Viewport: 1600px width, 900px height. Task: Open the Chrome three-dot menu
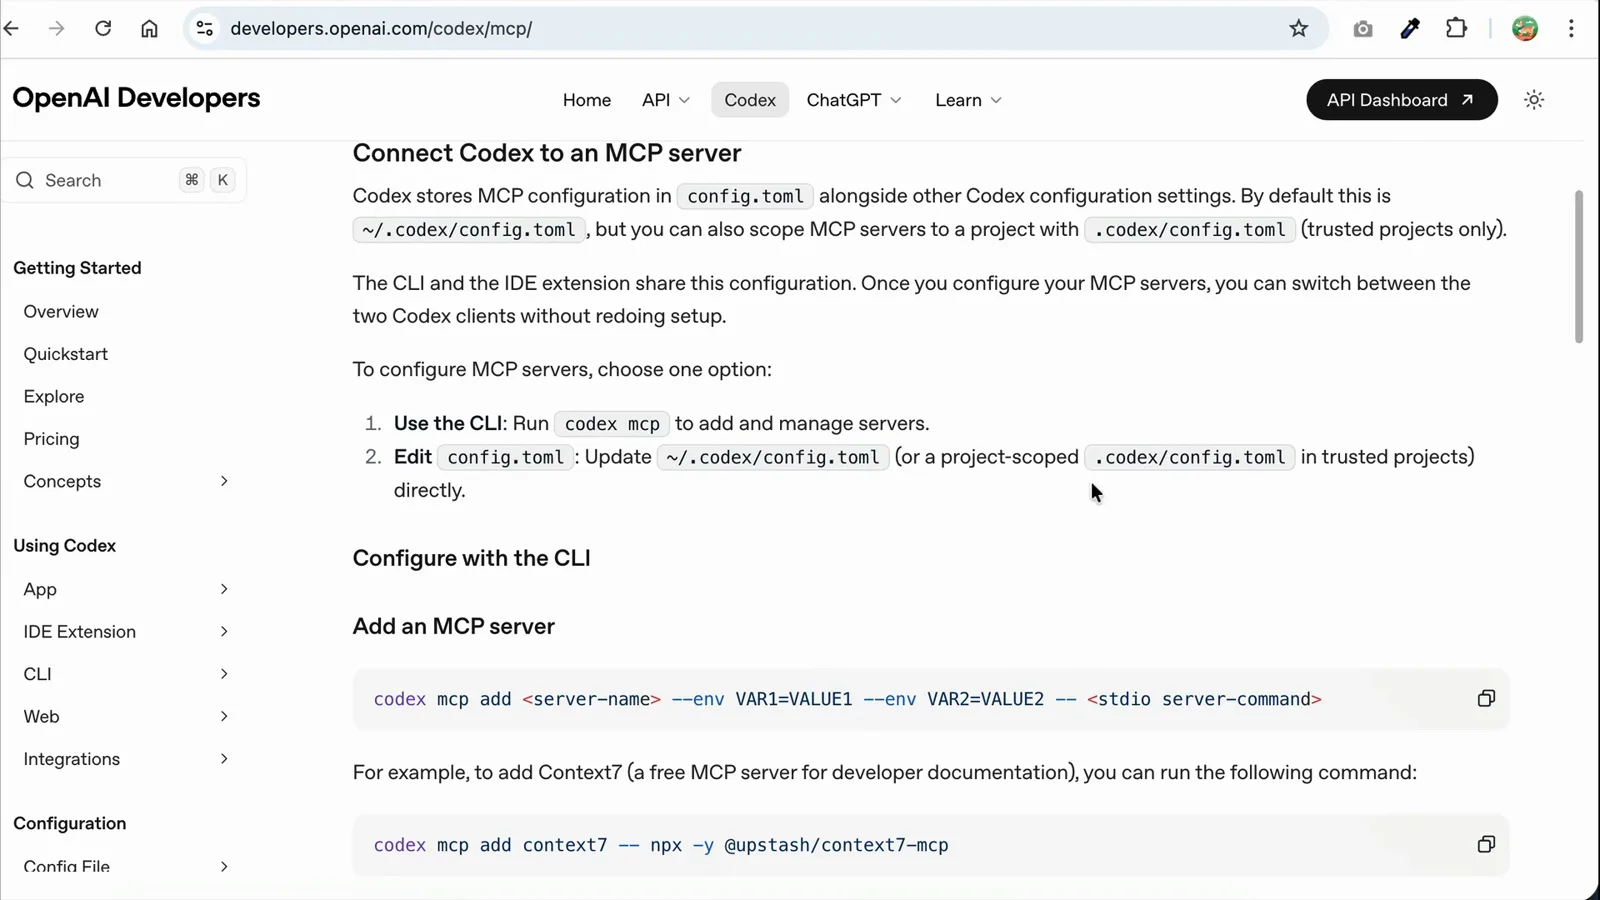pyautogui.click(x=1572, y=28)
